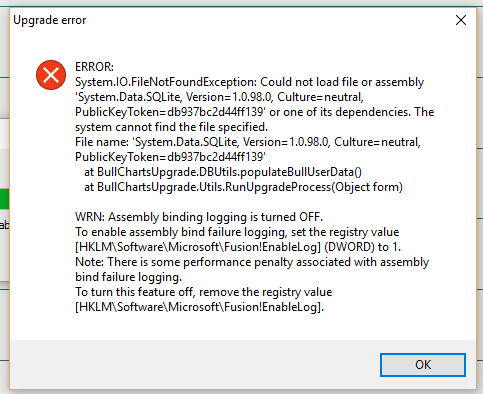Select the "ERROR:" label text

94,67
